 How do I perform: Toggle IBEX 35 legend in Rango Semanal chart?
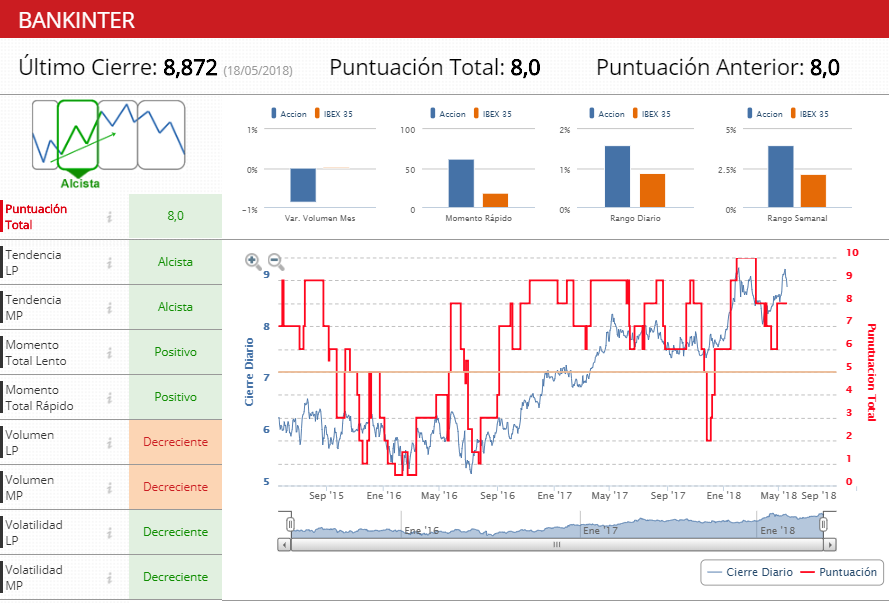point(810,114)
